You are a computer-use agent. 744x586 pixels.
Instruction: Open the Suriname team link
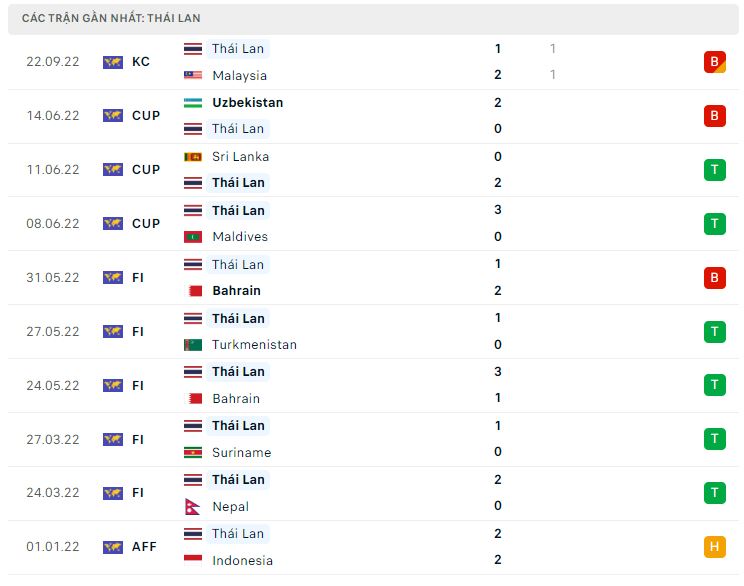pyautogui.click(x=241, y=452)
